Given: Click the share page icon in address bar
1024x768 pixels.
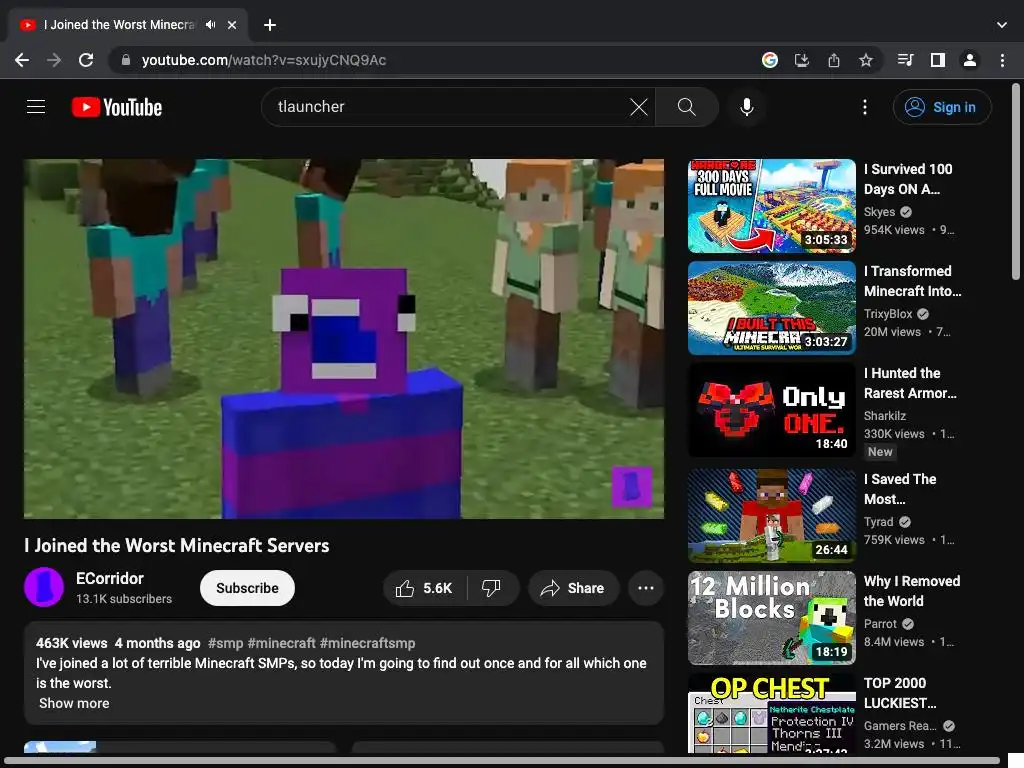Looking at the screenshot, I should (x=834, y=60).
